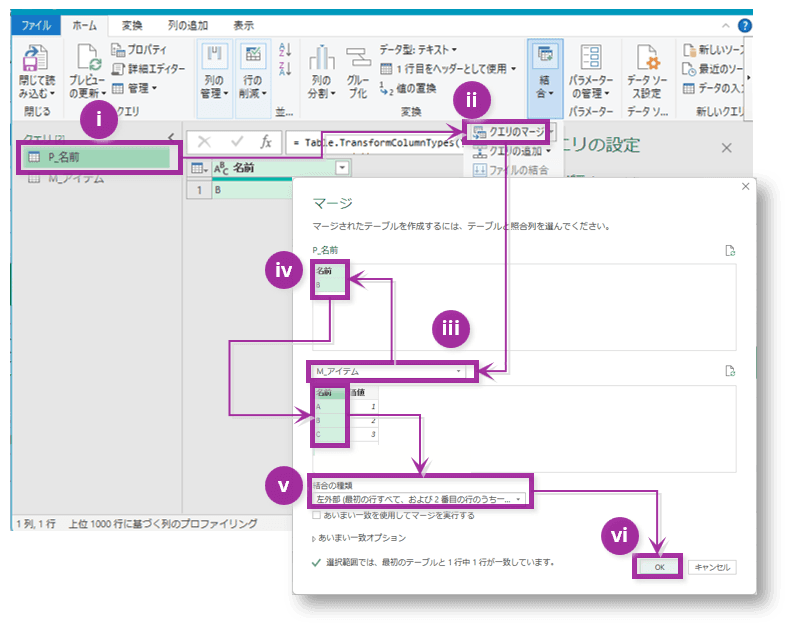
Task: Select cell B in row 1 of the preview
Action: point(251,190)
